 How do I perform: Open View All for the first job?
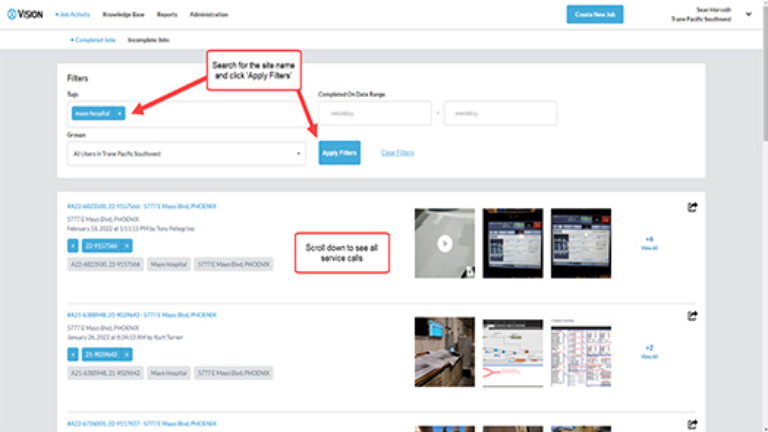pos(649,247)
